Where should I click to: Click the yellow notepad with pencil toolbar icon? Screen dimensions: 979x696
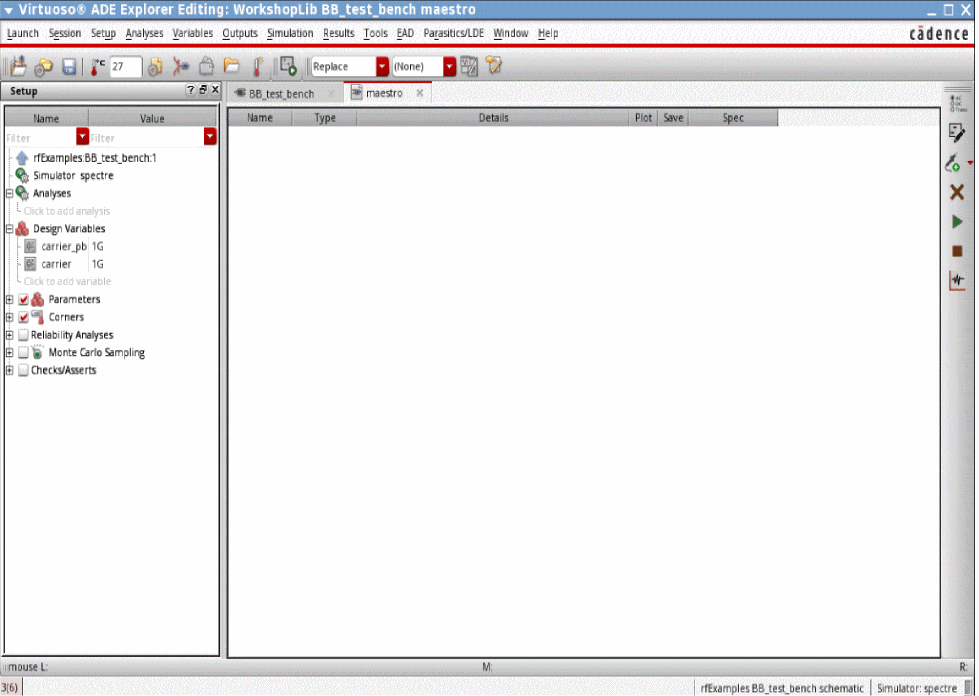(493, 65)
